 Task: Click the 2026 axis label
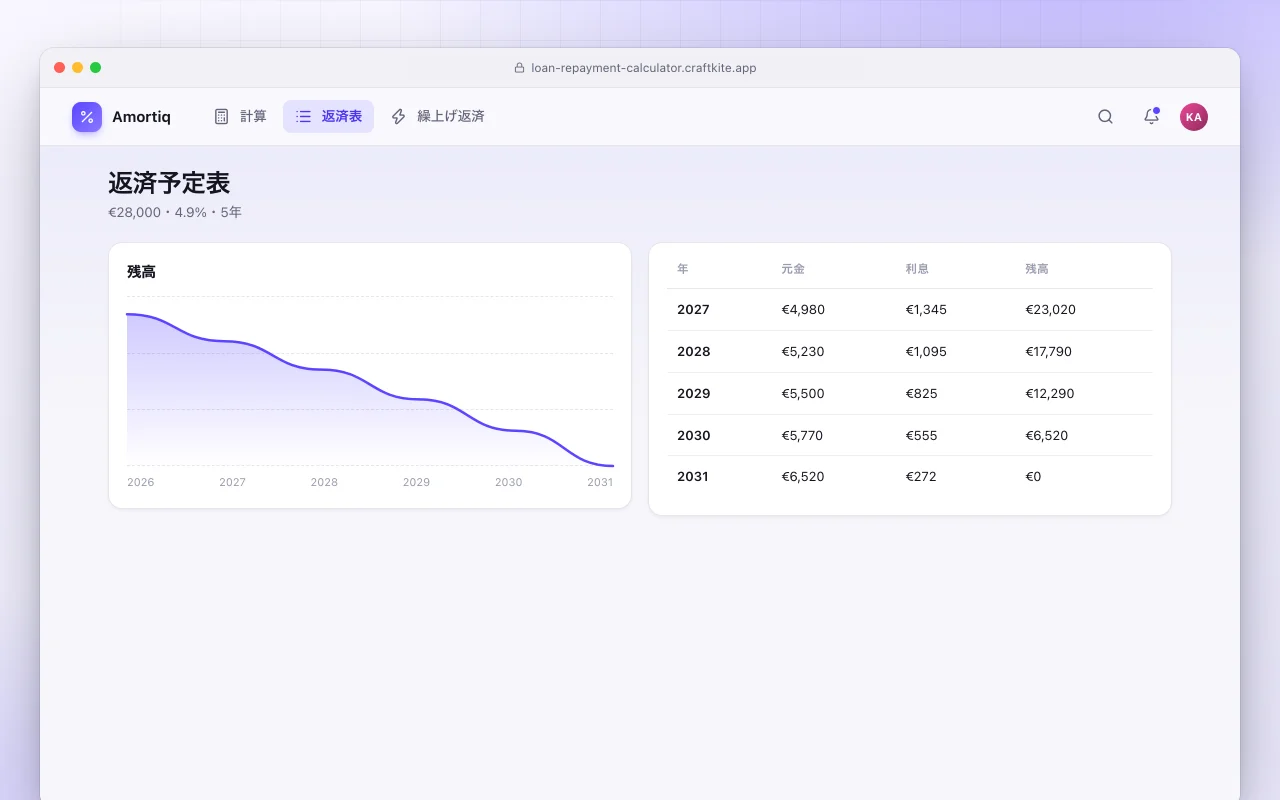pyautogui.click(x=141, y=482)
